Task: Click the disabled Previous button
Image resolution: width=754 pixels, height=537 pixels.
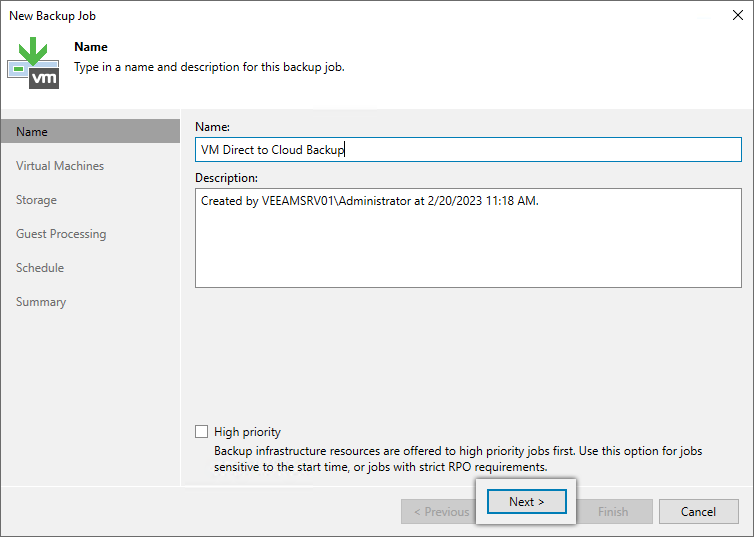Action: (x=439, y=512)
